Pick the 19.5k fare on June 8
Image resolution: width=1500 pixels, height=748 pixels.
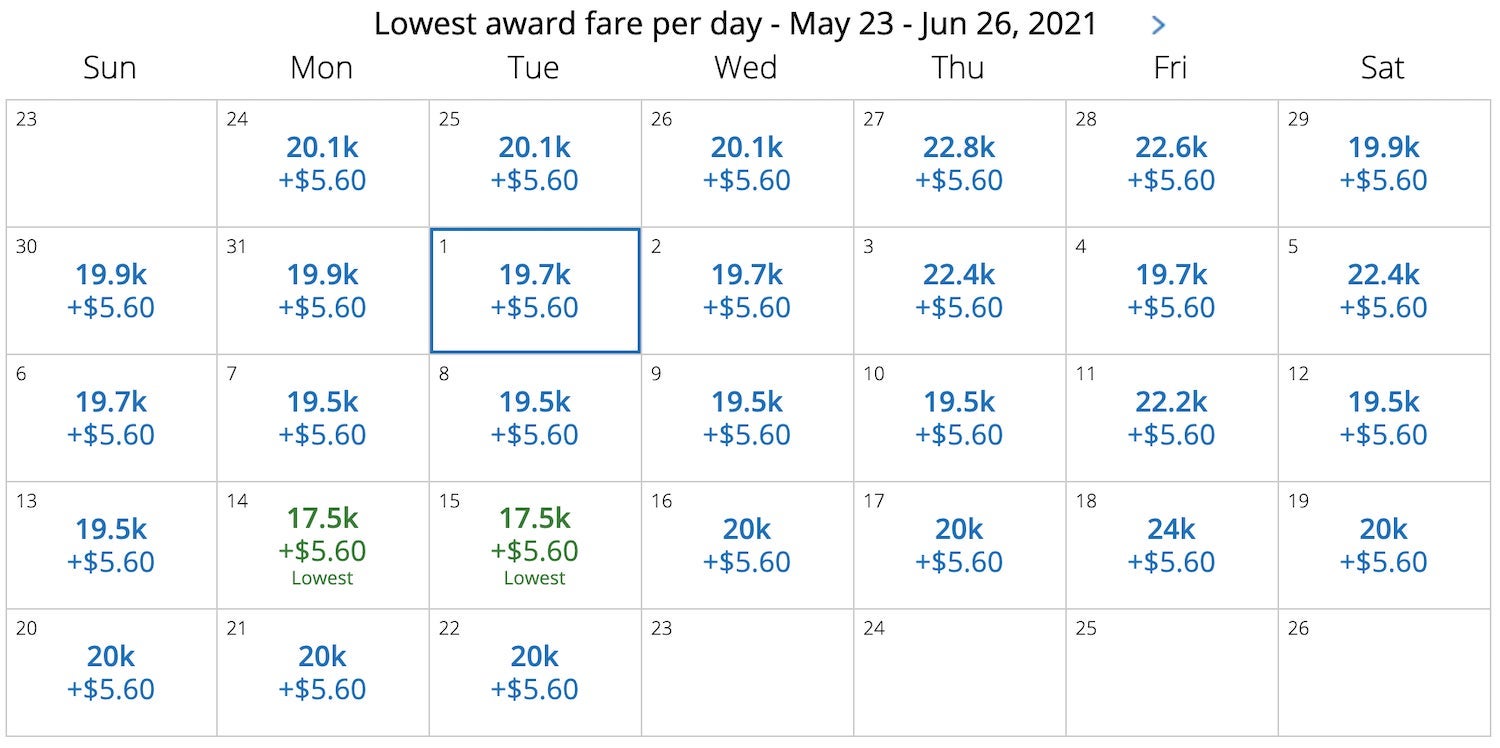click(535, 417)
